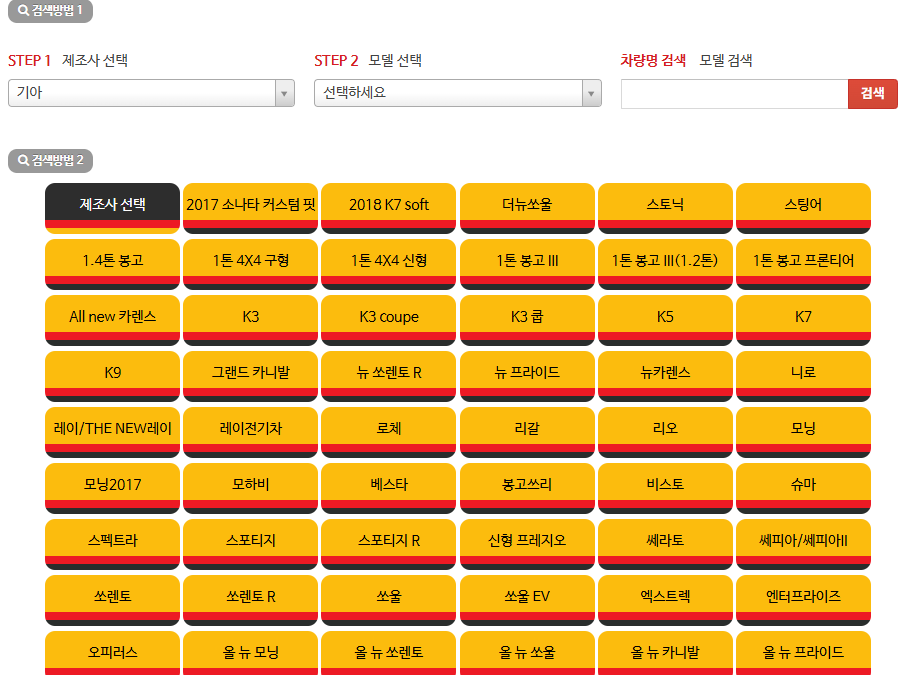Select the K7 model button
Image resolution: width=899 pixels, height=675 pixels.
tap(803, 321)
